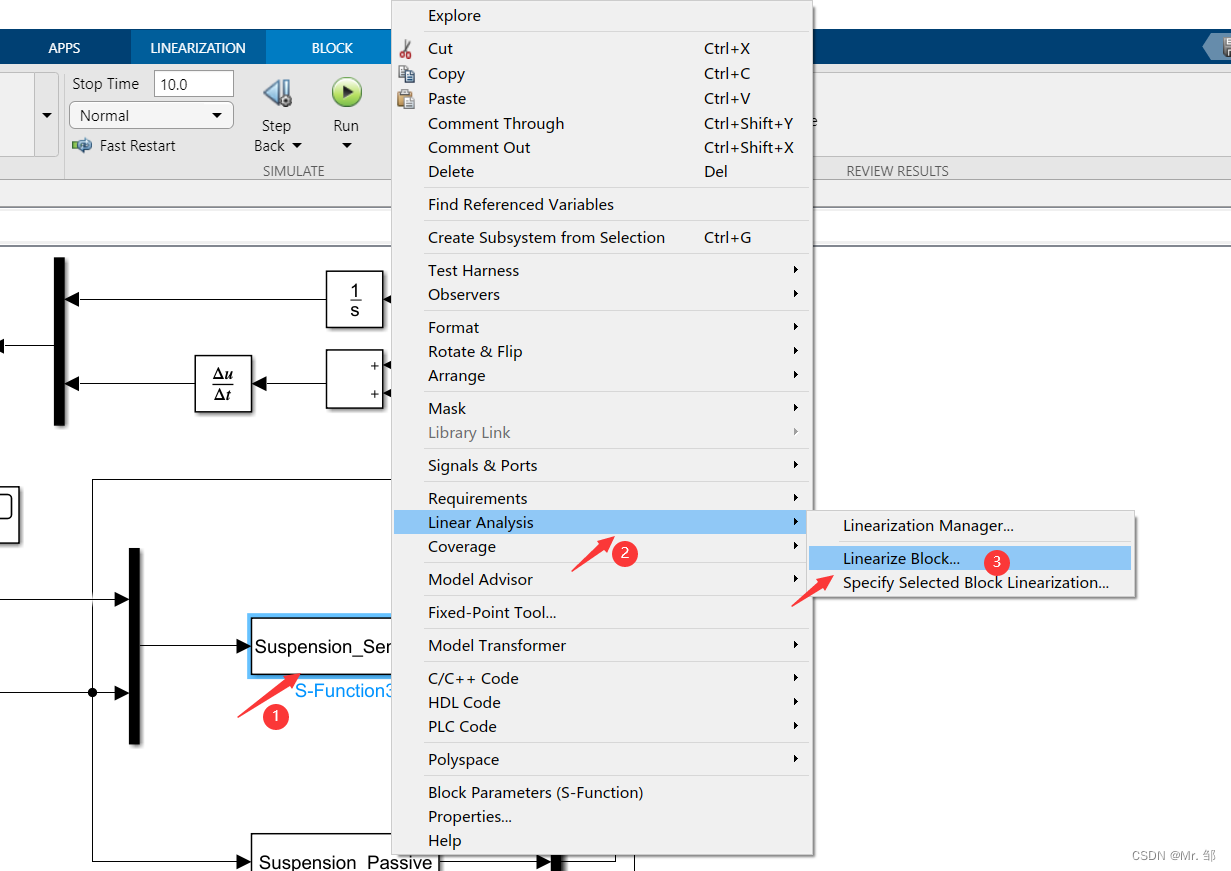Choose Find Referenced Variables
The image size is (1231, 871).
(x=602, y=204)
